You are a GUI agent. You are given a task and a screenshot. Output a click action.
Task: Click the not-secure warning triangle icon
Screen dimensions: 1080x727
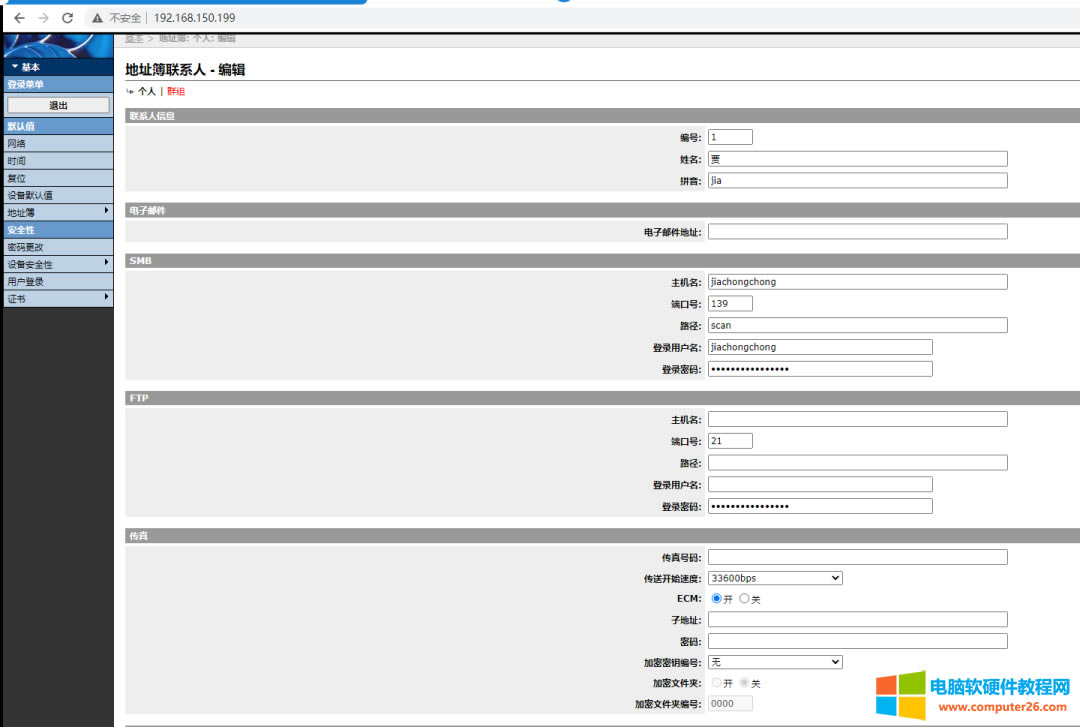(x=97, y=18)
